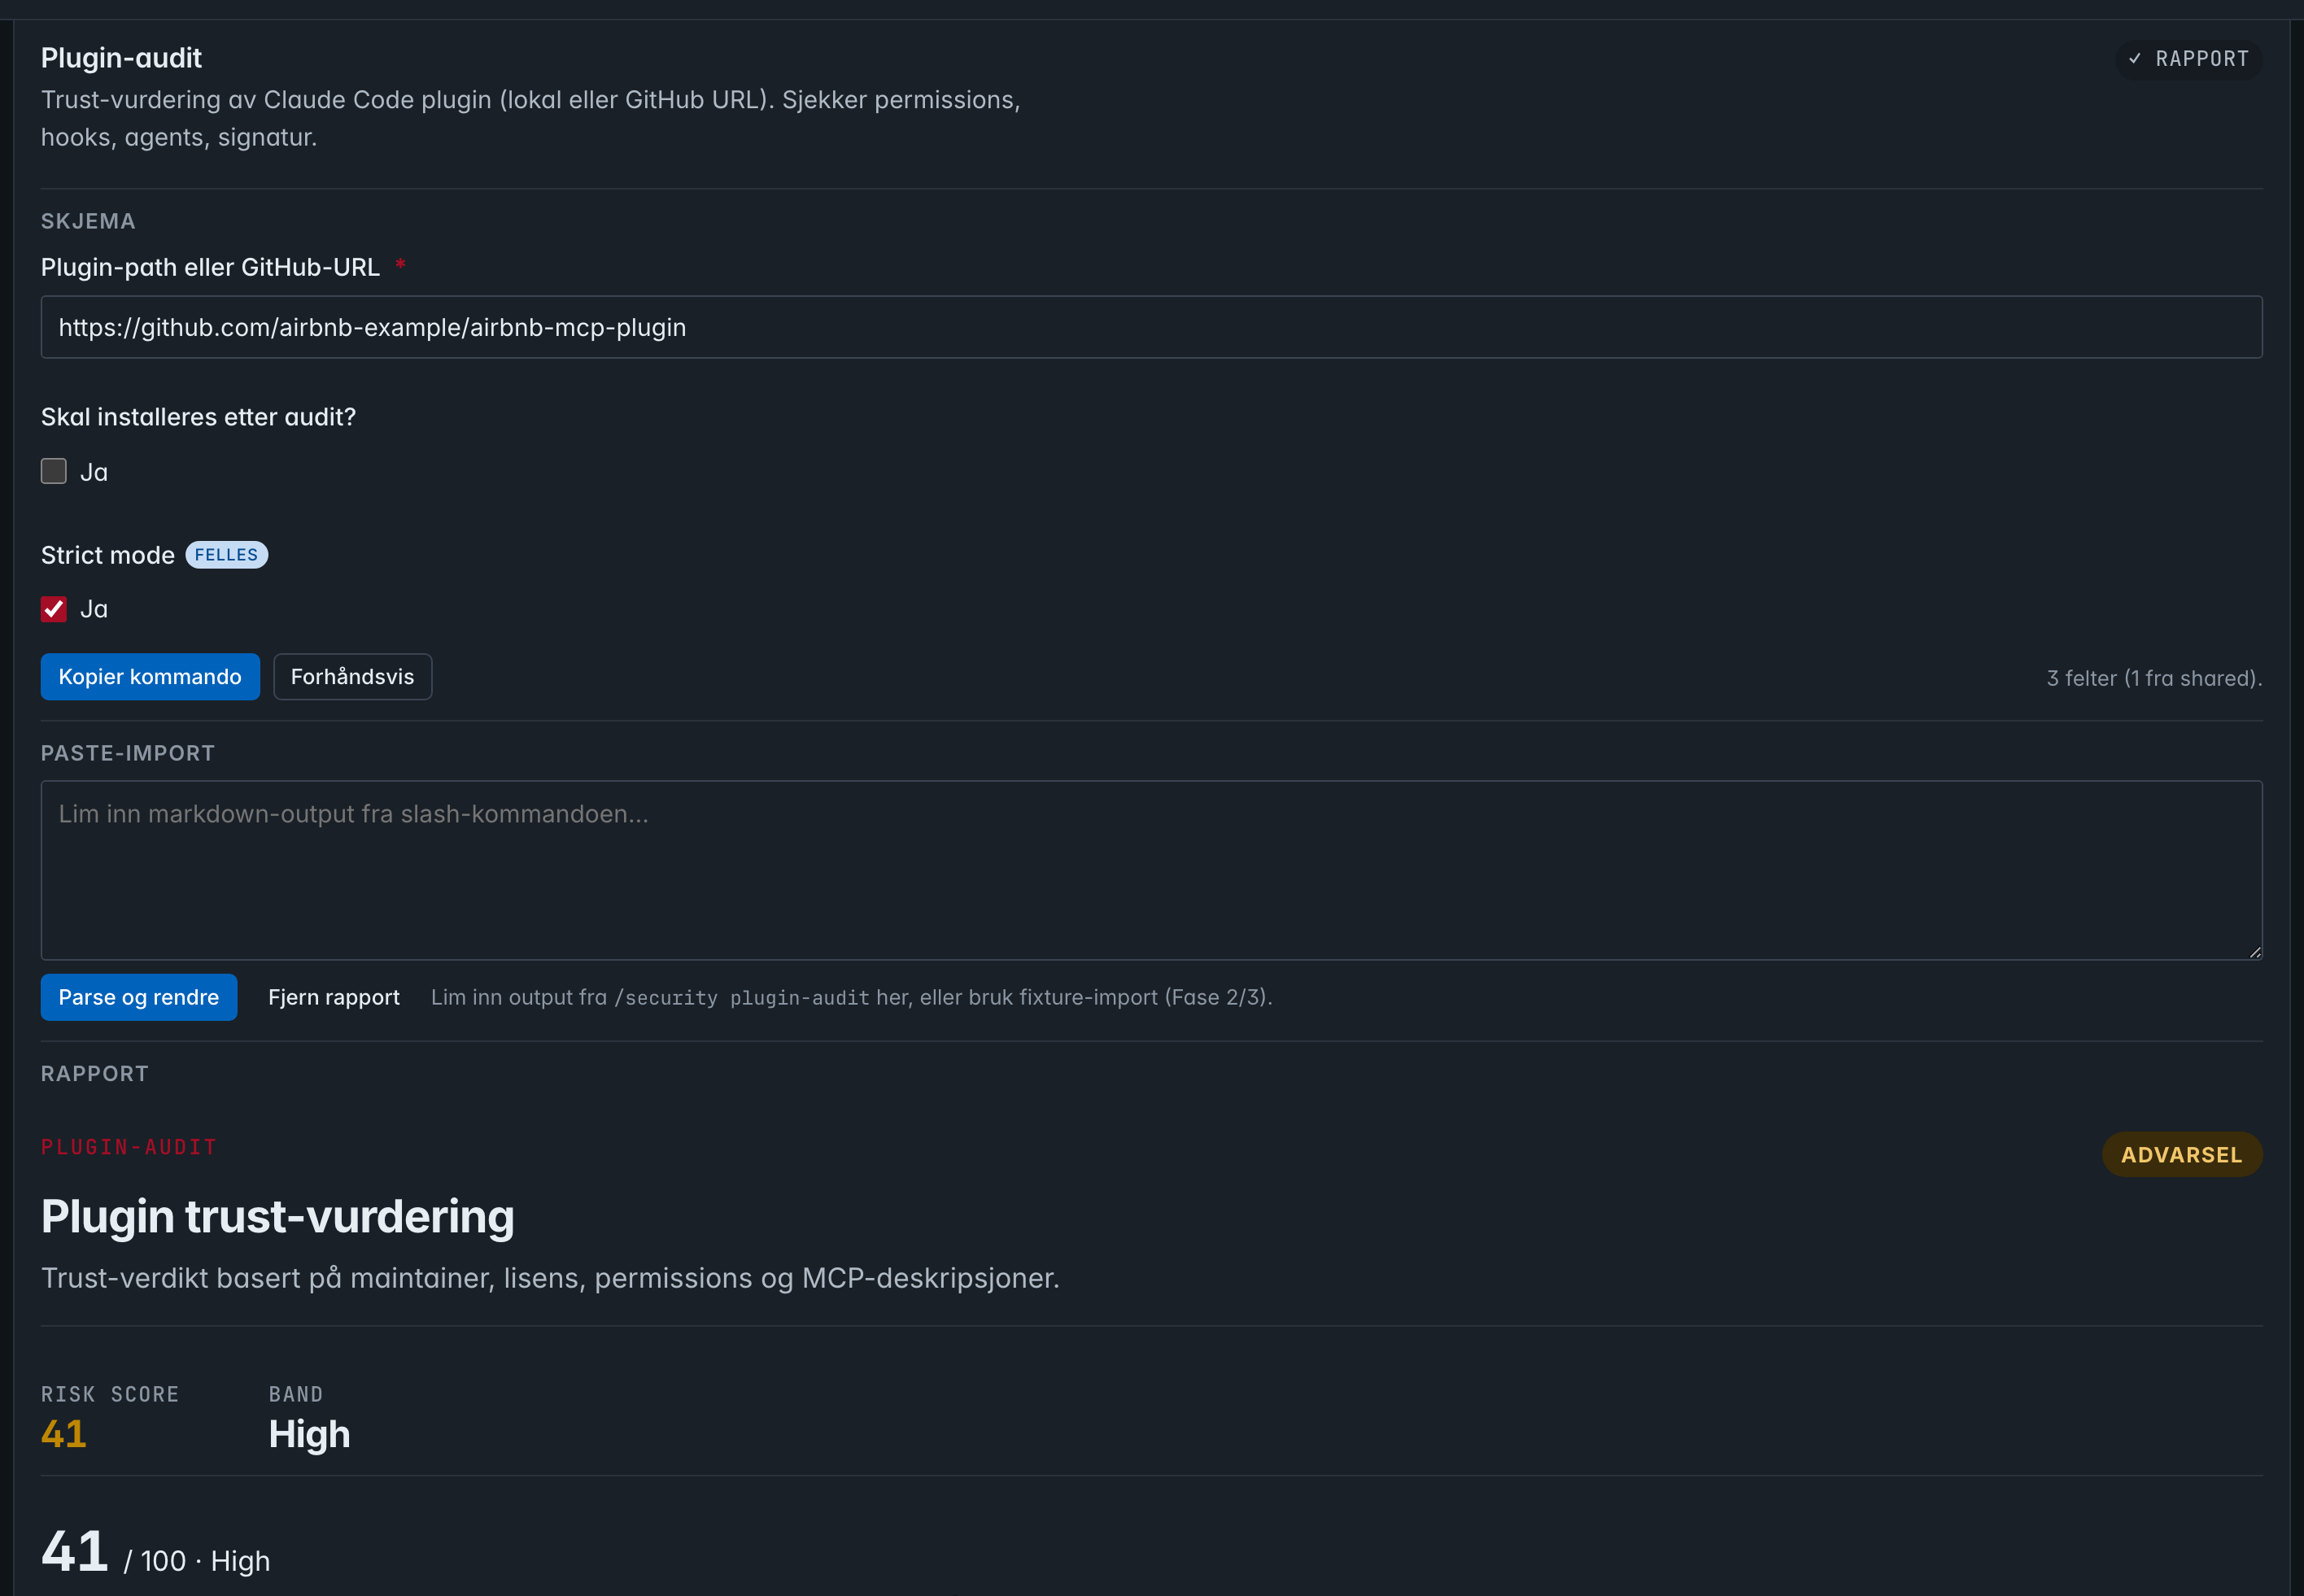The width and height of the screenshot is (2304, 1596).
Task: Uncheck the Strict mode Ja checkbox
Action: (54, 609)
